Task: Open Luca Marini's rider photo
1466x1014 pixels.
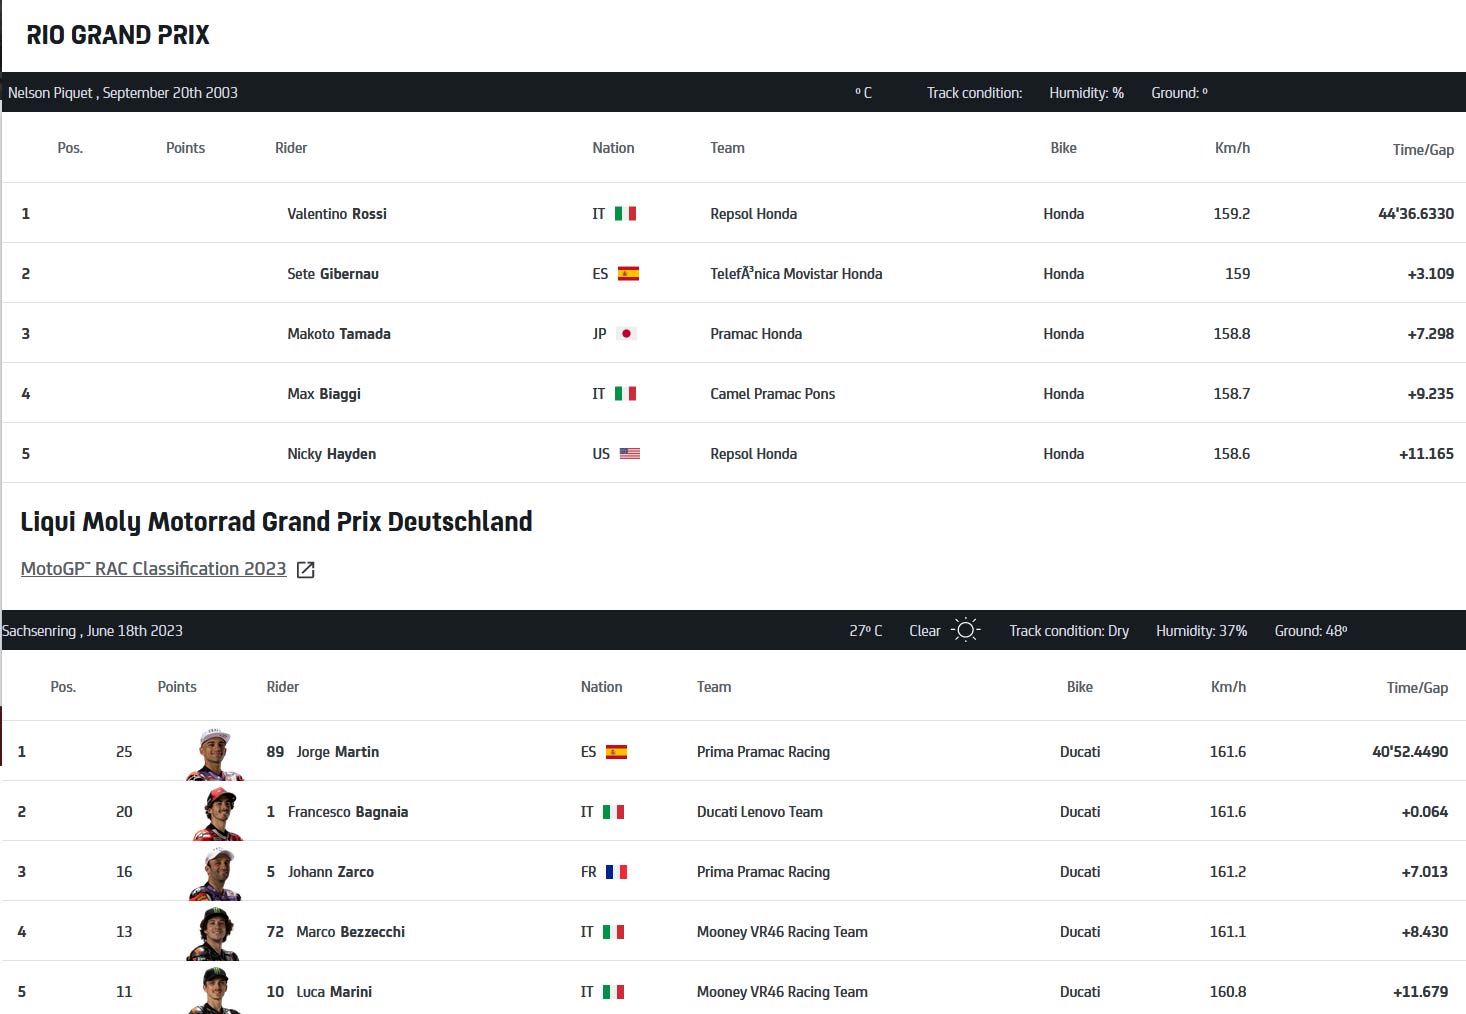Action: (215, 991)
